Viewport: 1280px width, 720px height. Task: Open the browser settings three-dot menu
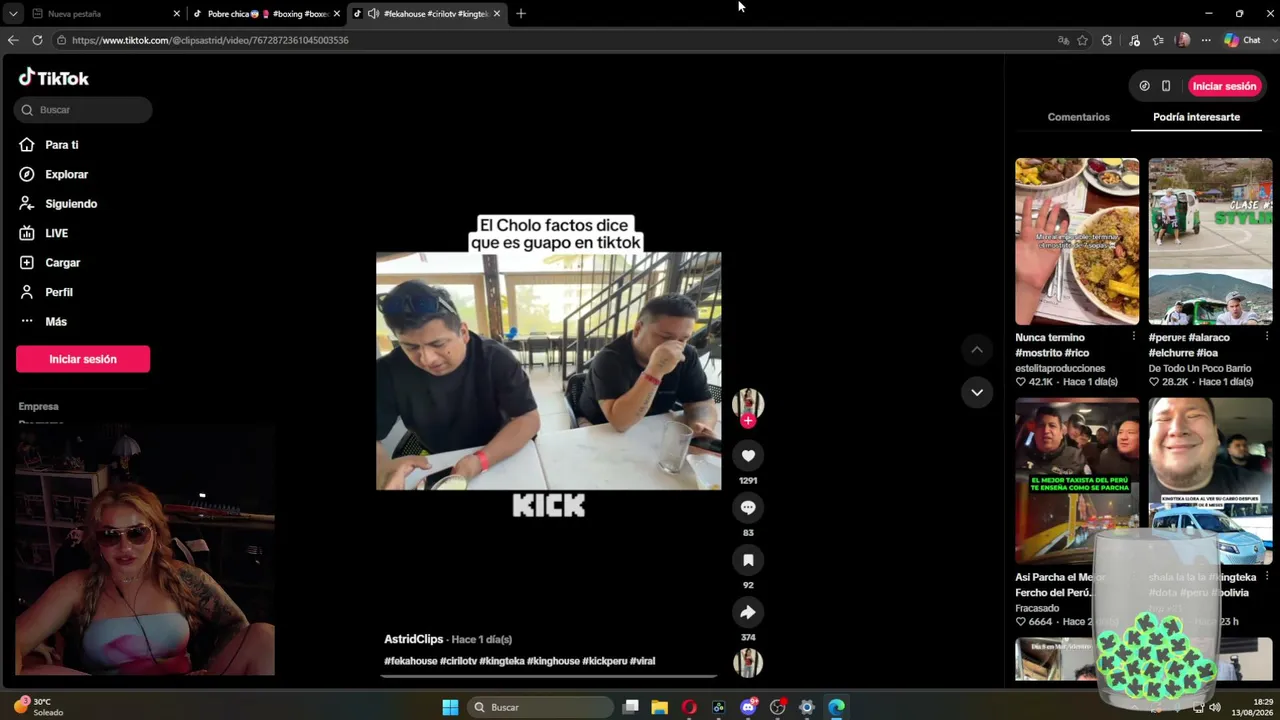coord(1206,40)
